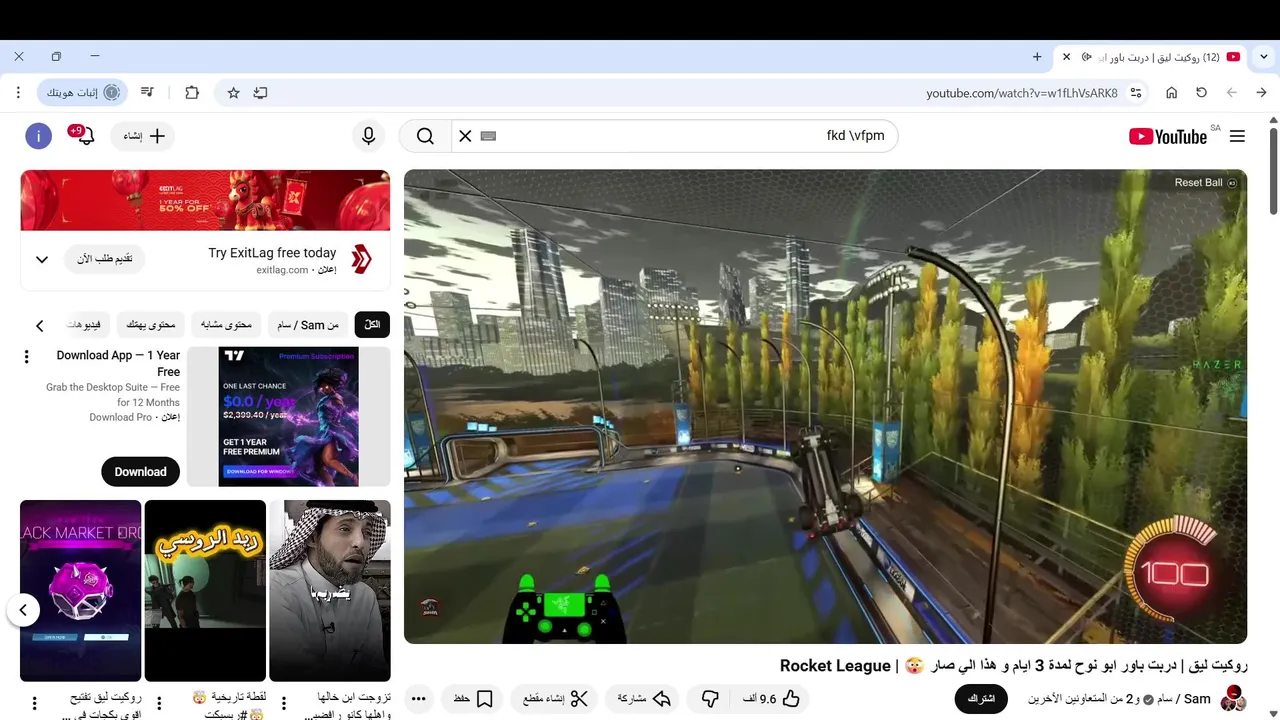Subscribe with the اشتراك button
Image resolution: width=1280 pixels, height=720 pixels.
(981, 699)
